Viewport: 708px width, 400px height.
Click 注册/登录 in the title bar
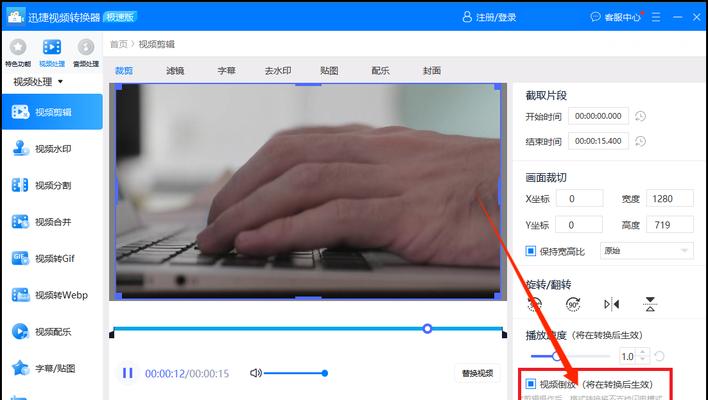tap(489, 17)
